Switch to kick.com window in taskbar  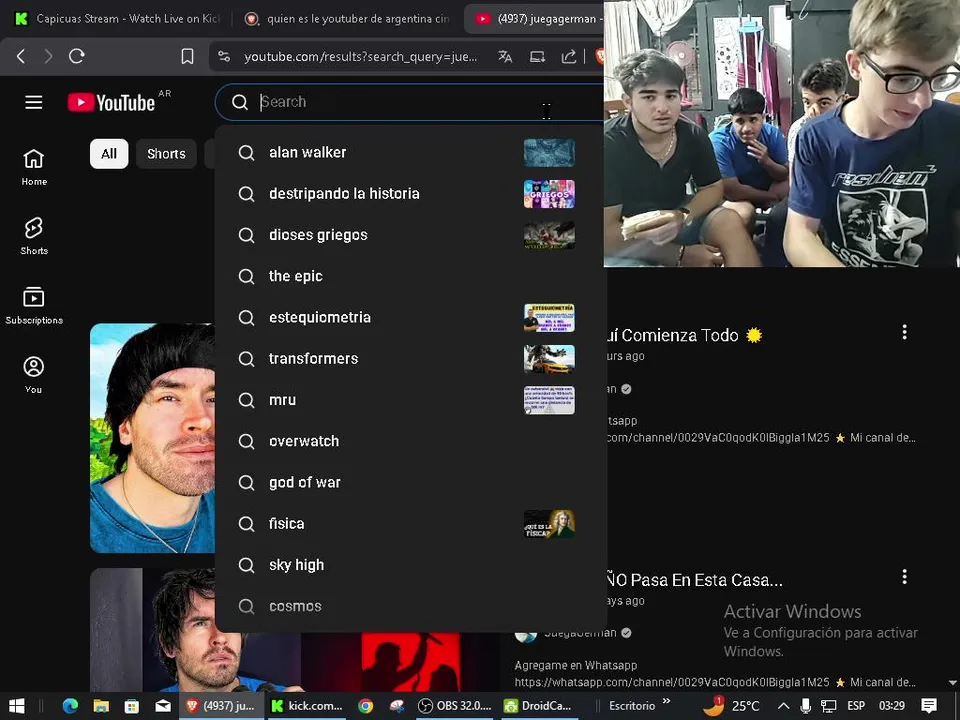308,706
